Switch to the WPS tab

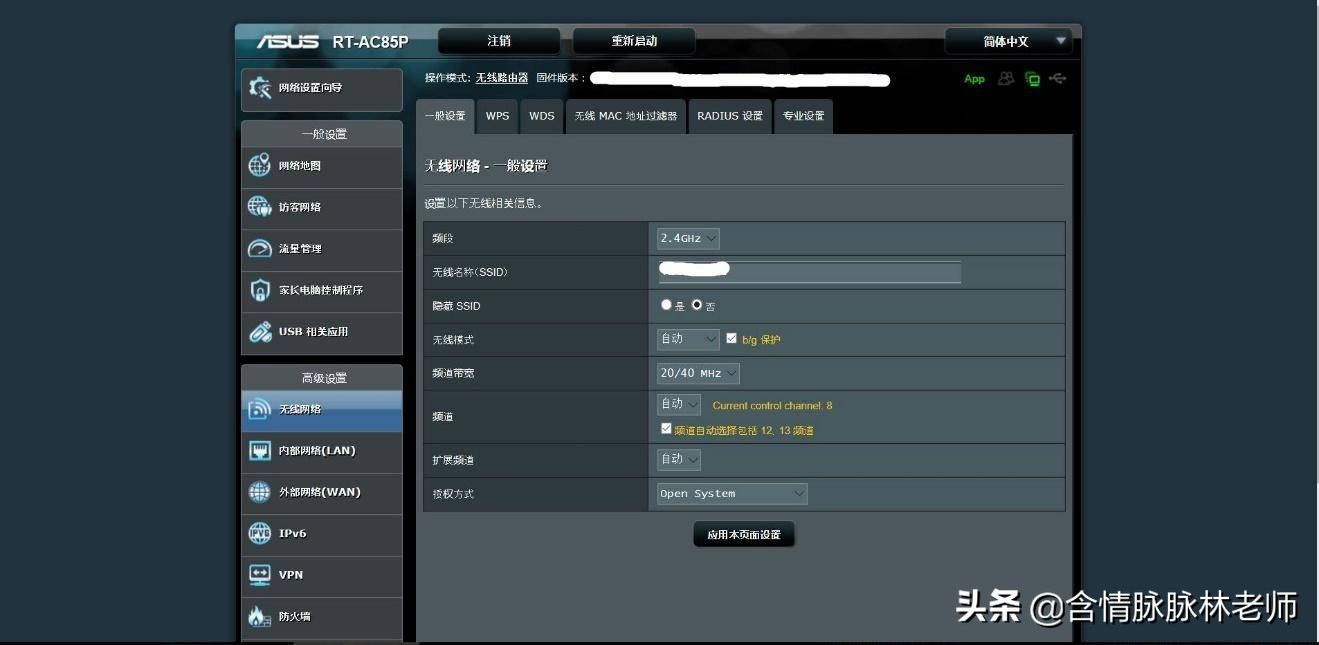point(497,116)
